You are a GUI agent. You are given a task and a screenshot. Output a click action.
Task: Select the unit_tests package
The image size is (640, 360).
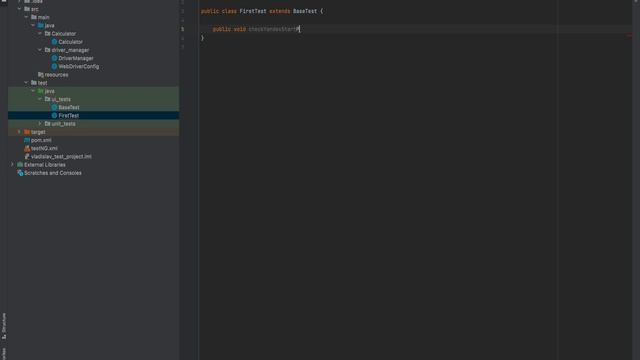(63, 124)
